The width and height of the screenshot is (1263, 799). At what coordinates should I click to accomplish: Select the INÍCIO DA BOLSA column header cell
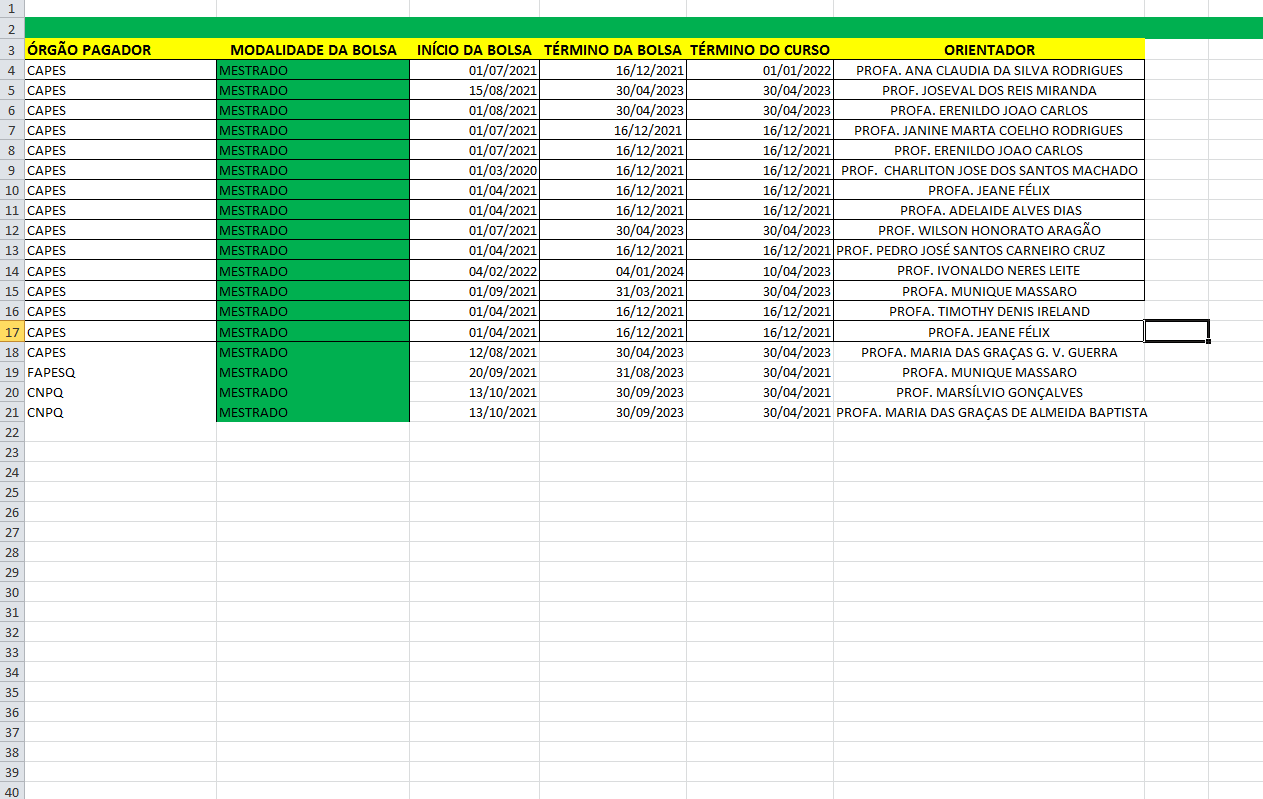pyautogui.click(x=474, y=50)
